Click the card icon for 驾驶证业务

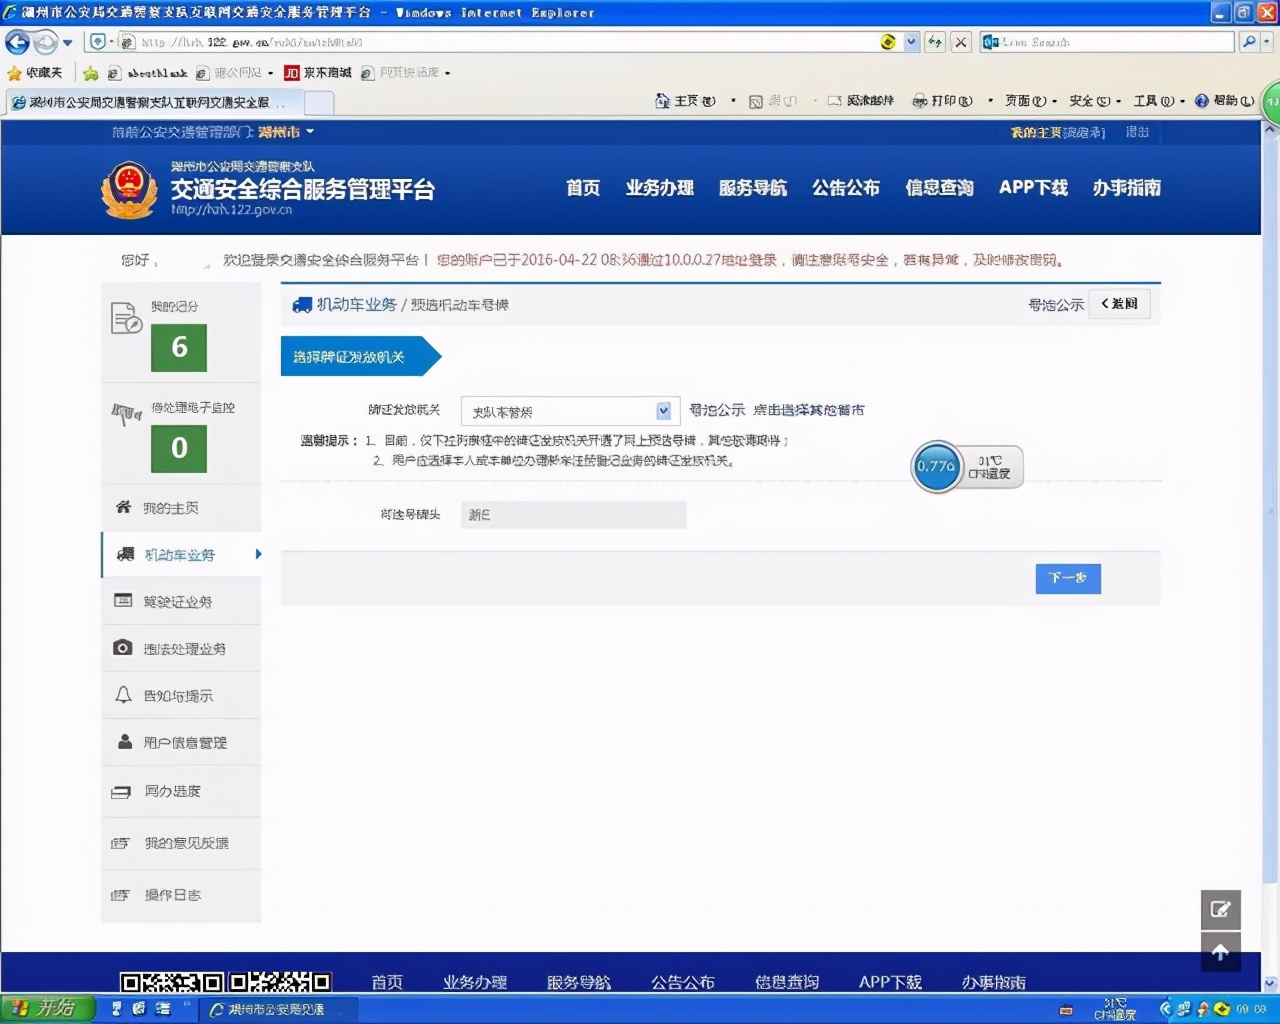[x=123, y=600]
